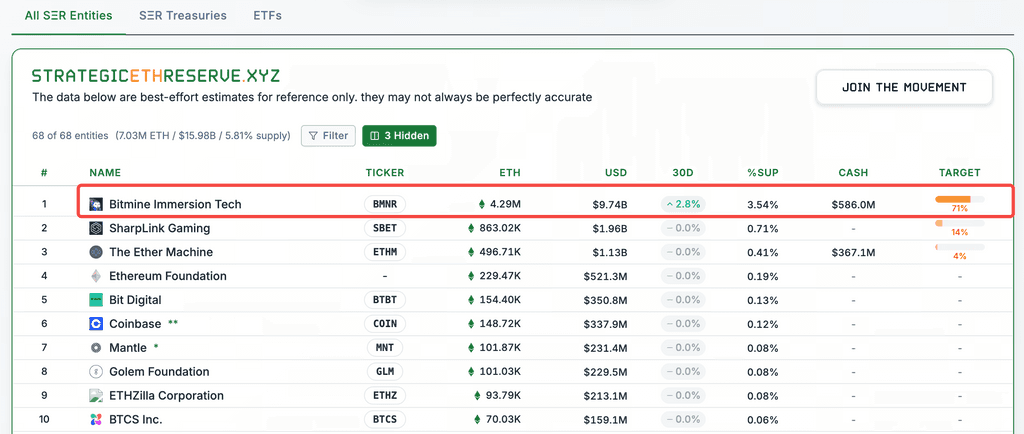Screen dimensions: 1024x434
Task: Click the BMNR ticker badge
Action: (x=385, y=204)
